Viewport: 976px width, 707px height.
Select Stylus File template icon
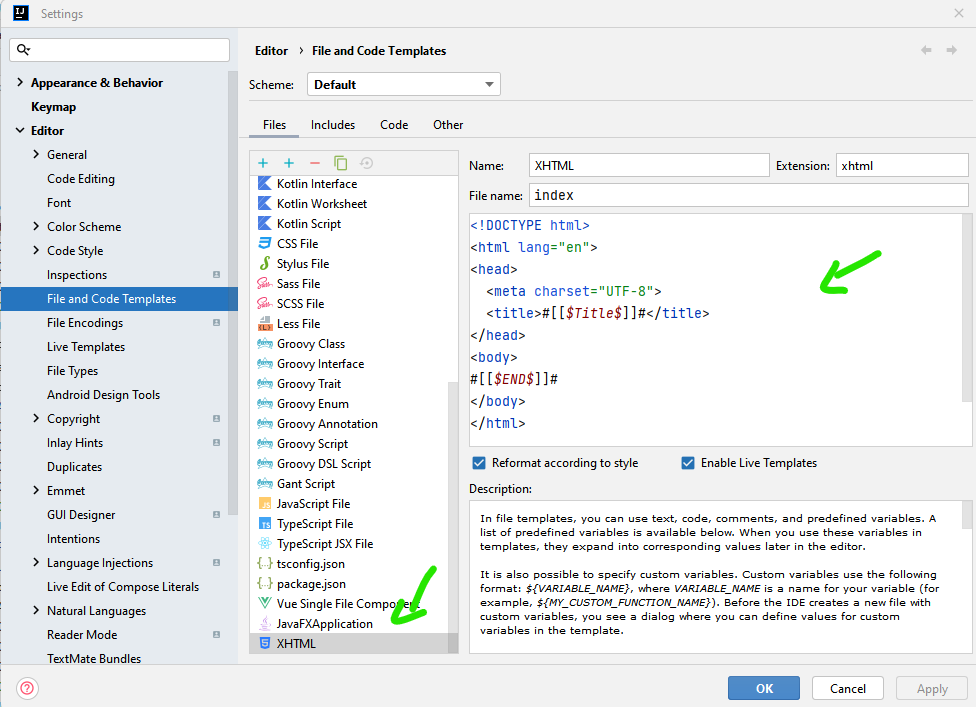click(x=265, y=263)
